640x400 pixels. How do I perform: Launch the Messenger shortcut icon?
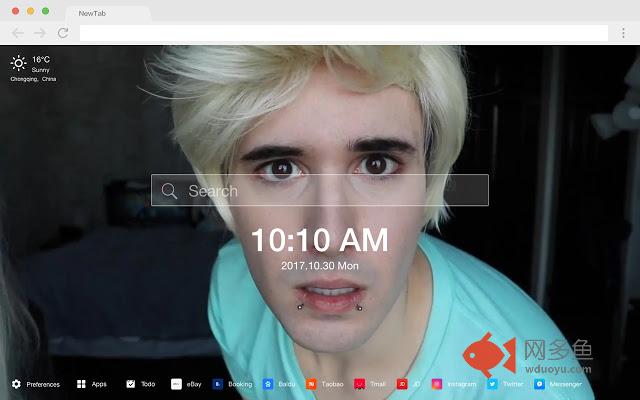539,384
